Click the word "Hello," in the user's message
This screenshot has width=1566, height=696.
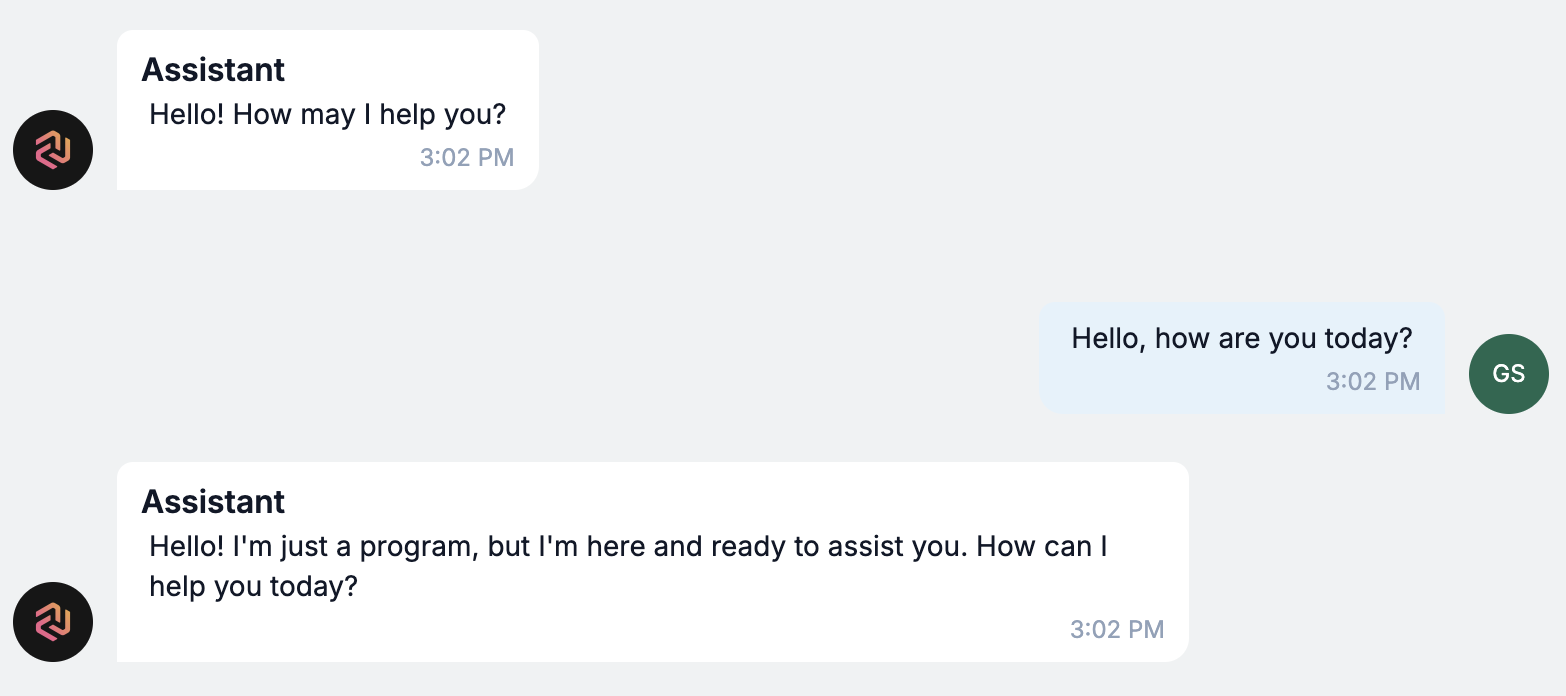coord(1109,339)
